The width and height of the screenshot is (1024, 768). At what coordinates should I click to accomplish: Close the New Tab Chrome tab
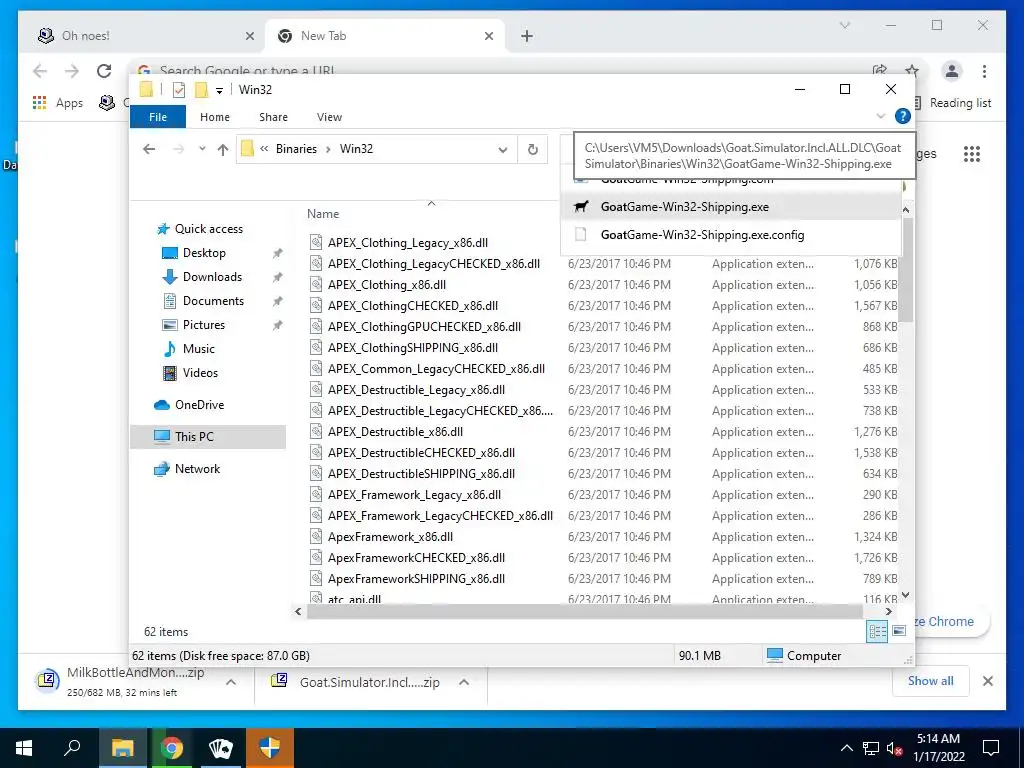488,37
